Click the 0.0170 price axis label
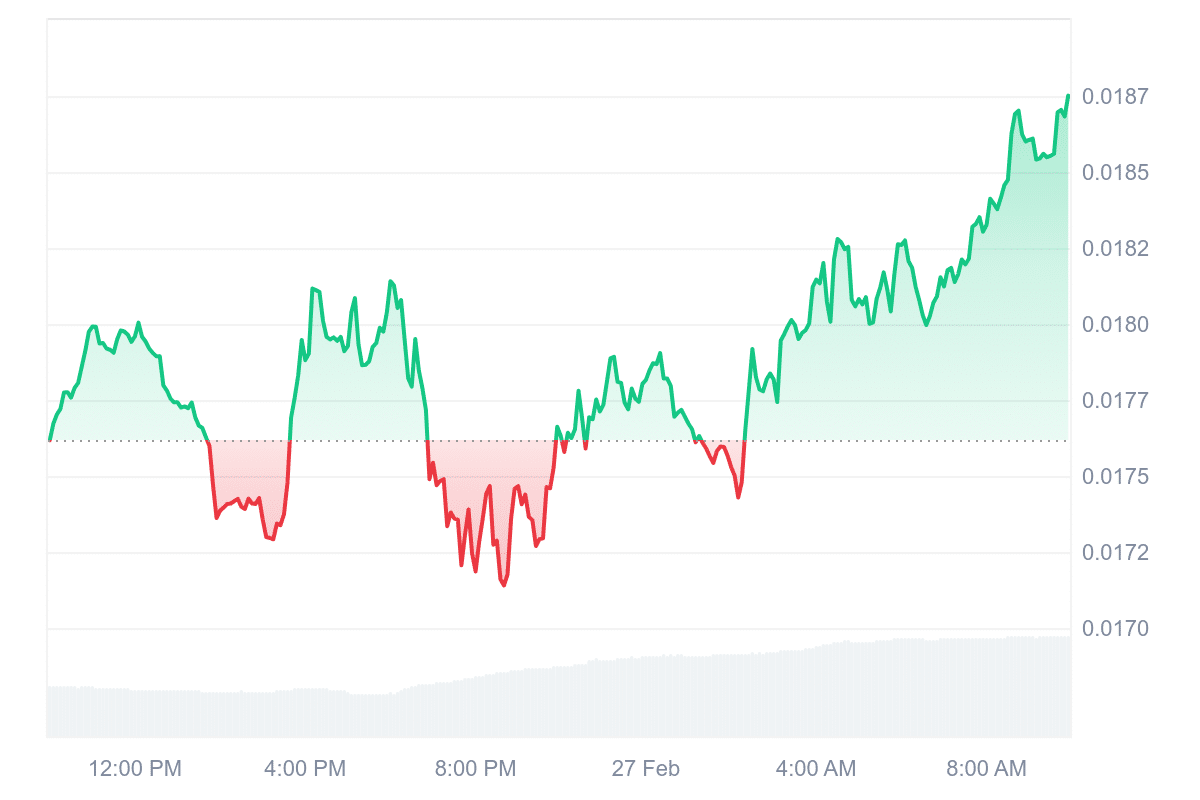The image size is (1200, 800). 1115,629
